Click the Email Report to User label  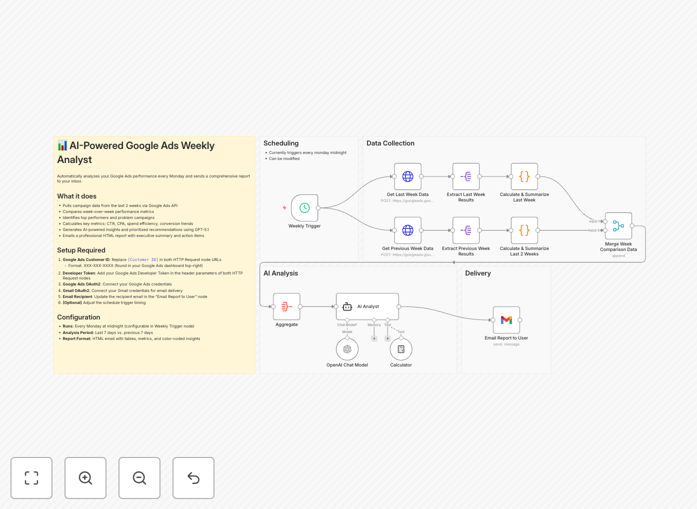pyautogui.click(x=506, y=338)
